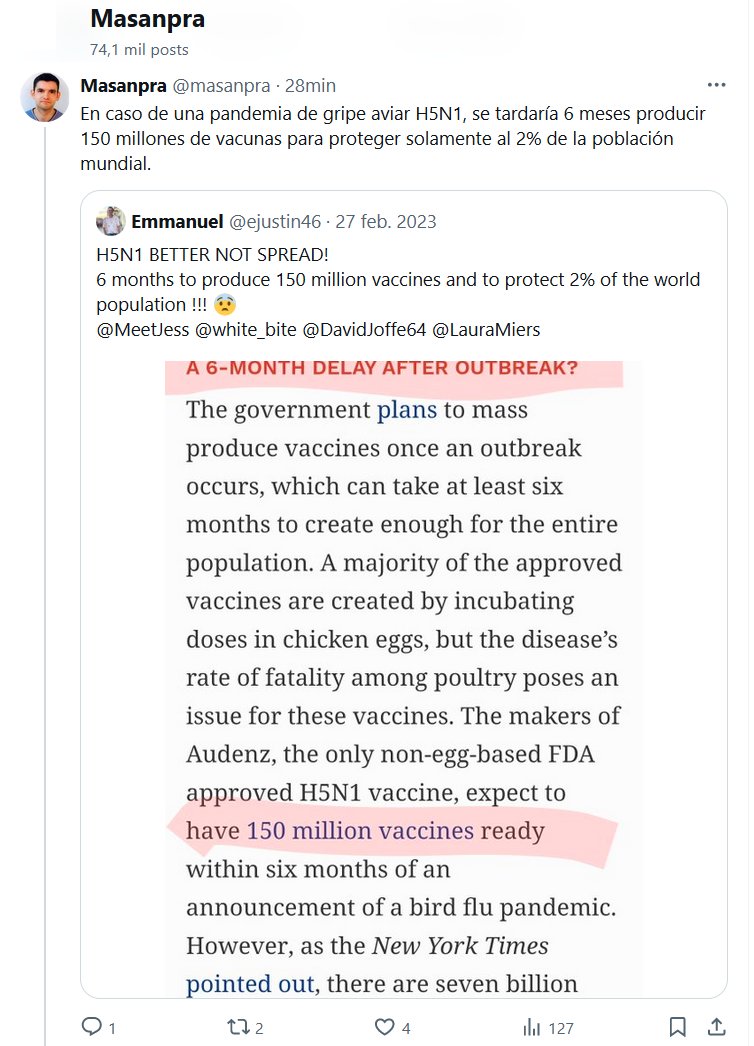
Task: Click Masanpra profile avatar photo
Action: 45,97
